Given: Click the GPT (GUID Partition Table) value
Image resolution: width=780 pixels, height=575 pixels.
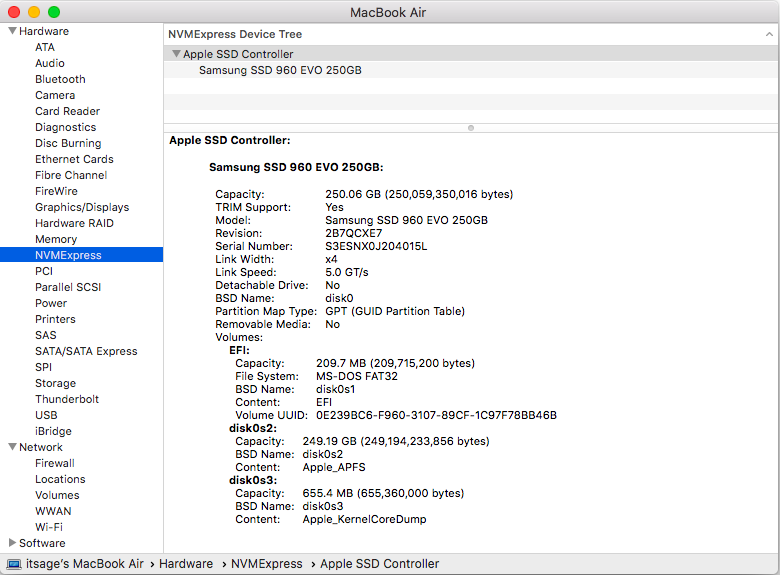Looking at the screenshot, I should 395,311.
